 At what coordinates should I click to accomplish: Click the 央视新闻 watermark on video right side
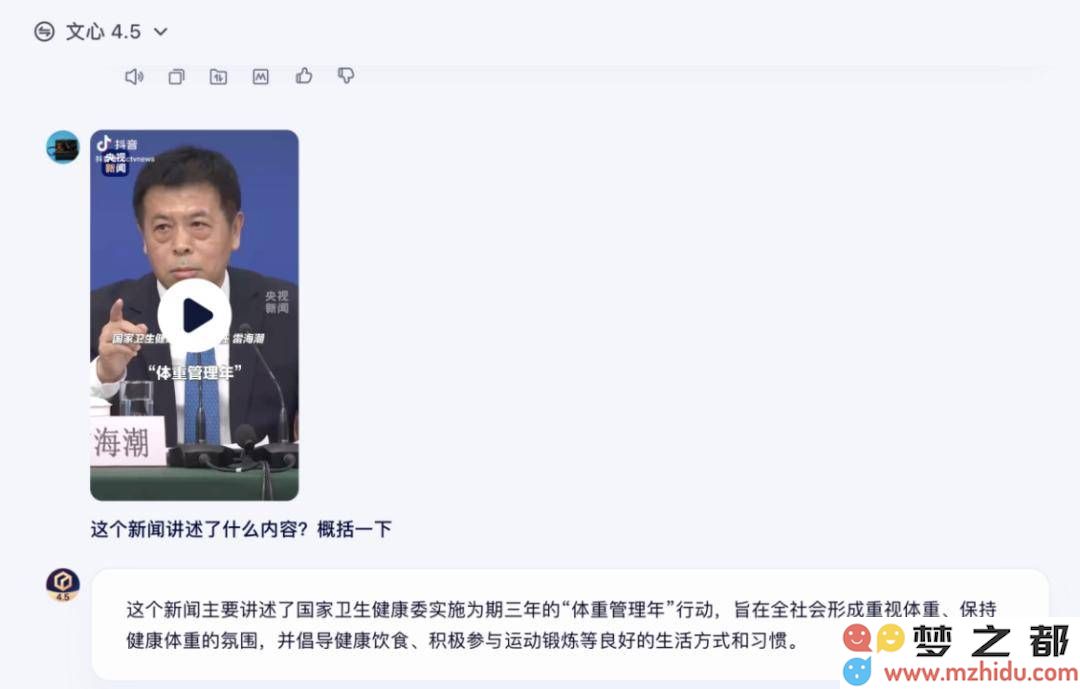(277, 302)
